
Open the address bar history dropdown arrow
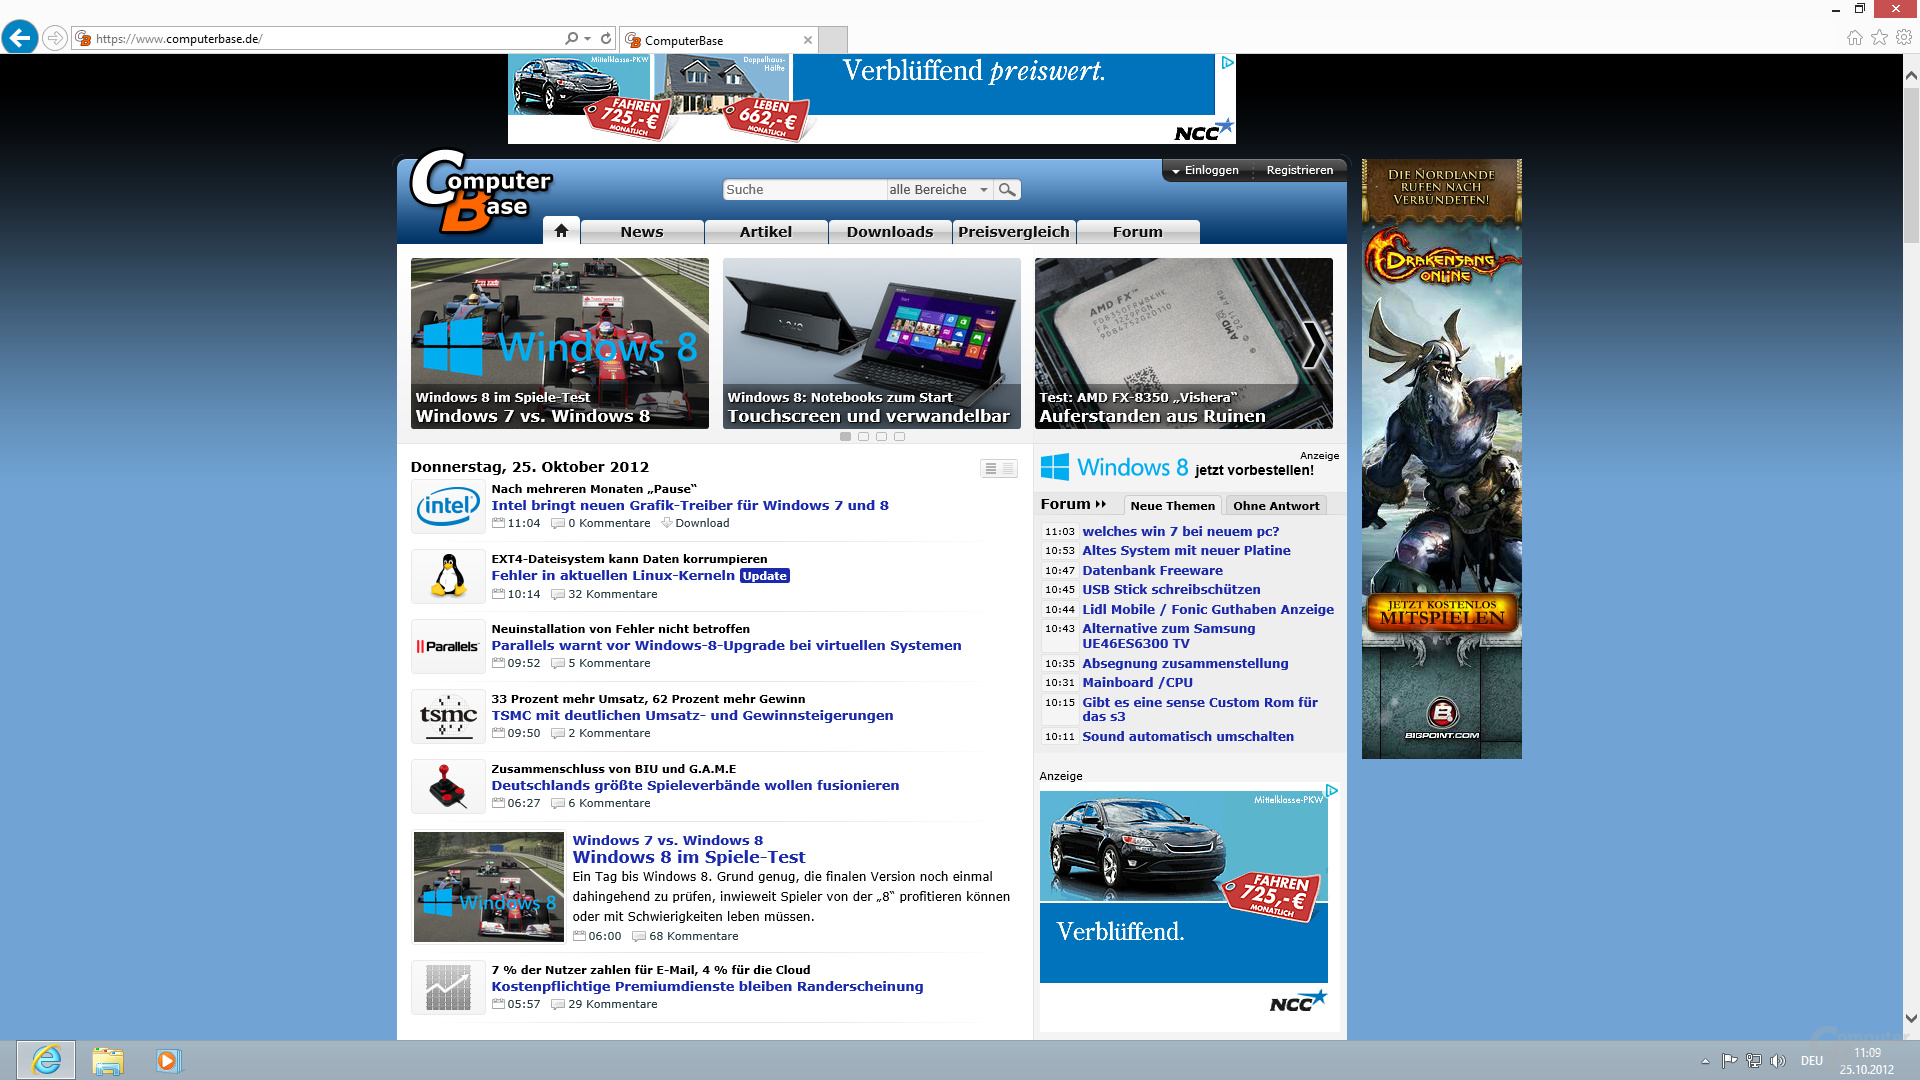pos(588,39)
